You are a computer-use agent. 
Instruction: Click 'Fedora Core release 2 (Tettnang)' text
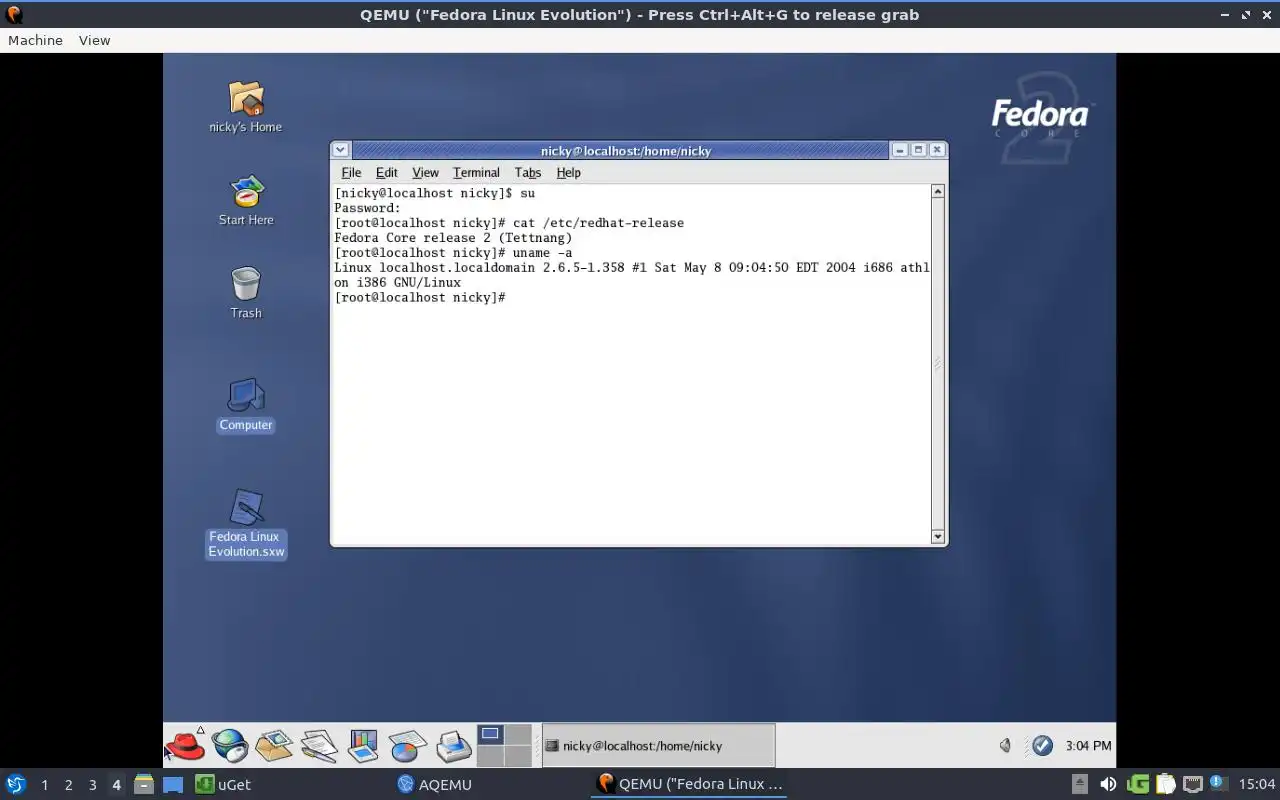click(x=453, y=237)
